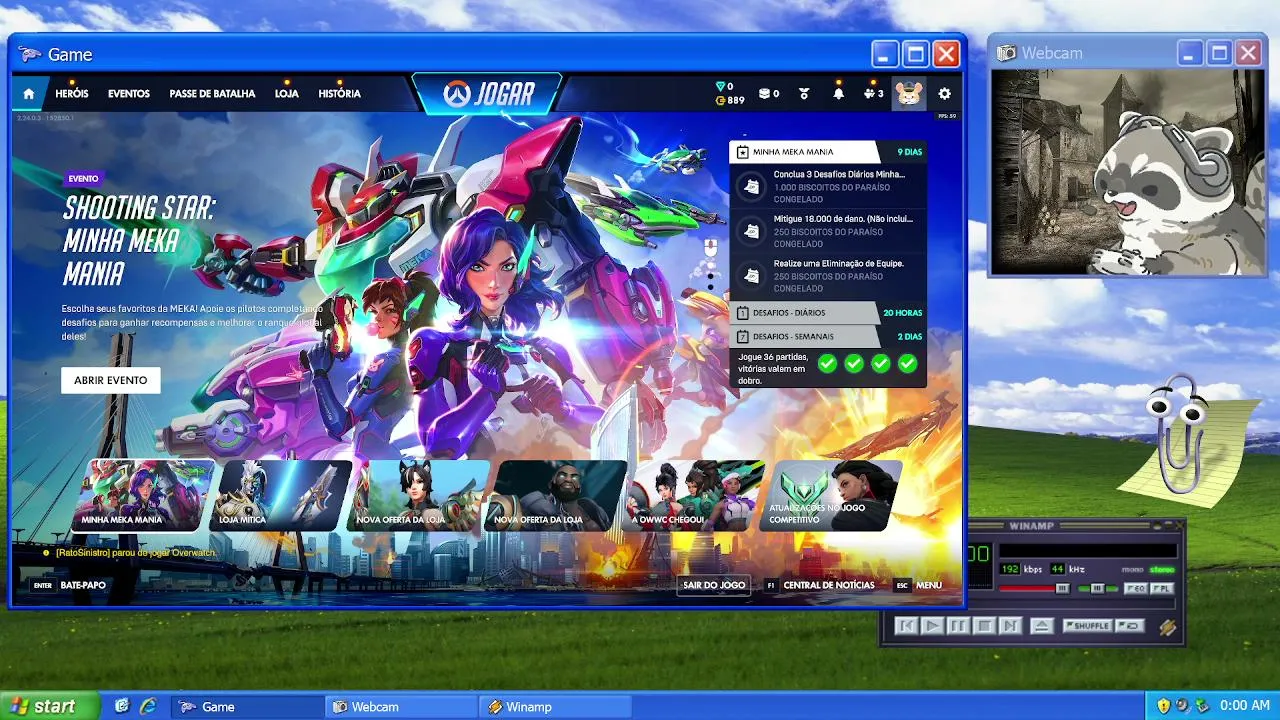Expand the Desafios - Semanais section

827,337
